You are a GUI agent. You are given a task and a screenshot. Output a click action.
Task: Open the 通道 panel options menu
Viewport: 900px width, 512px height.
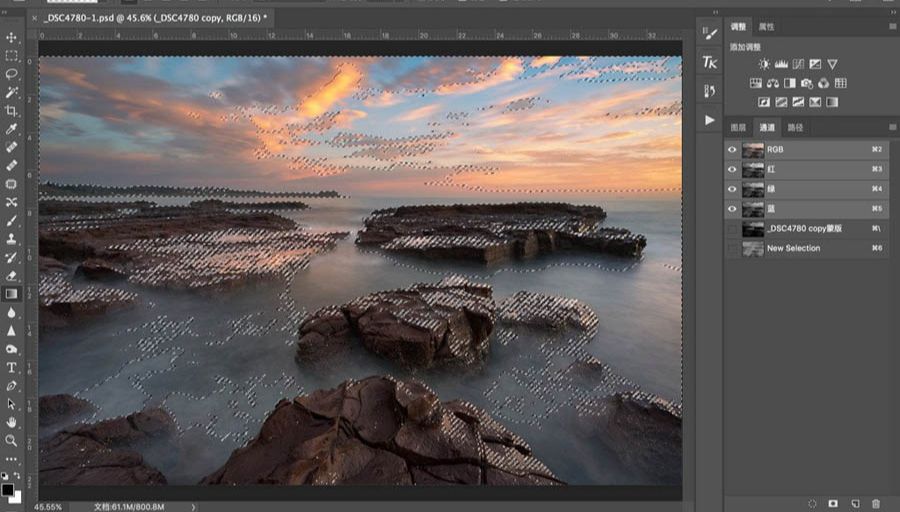893,127
